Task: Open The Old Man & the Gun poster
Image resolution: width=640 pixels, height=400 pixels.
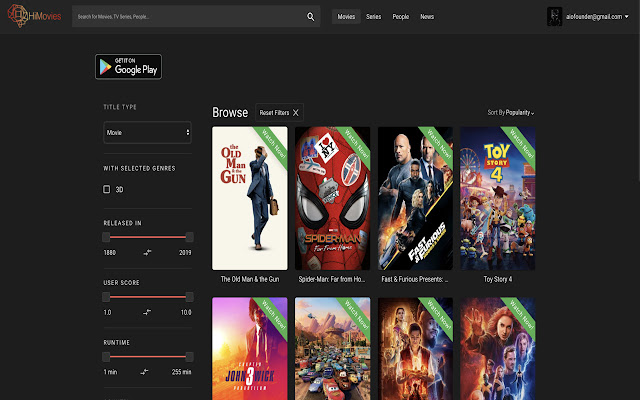Action: tap(250, 198)
